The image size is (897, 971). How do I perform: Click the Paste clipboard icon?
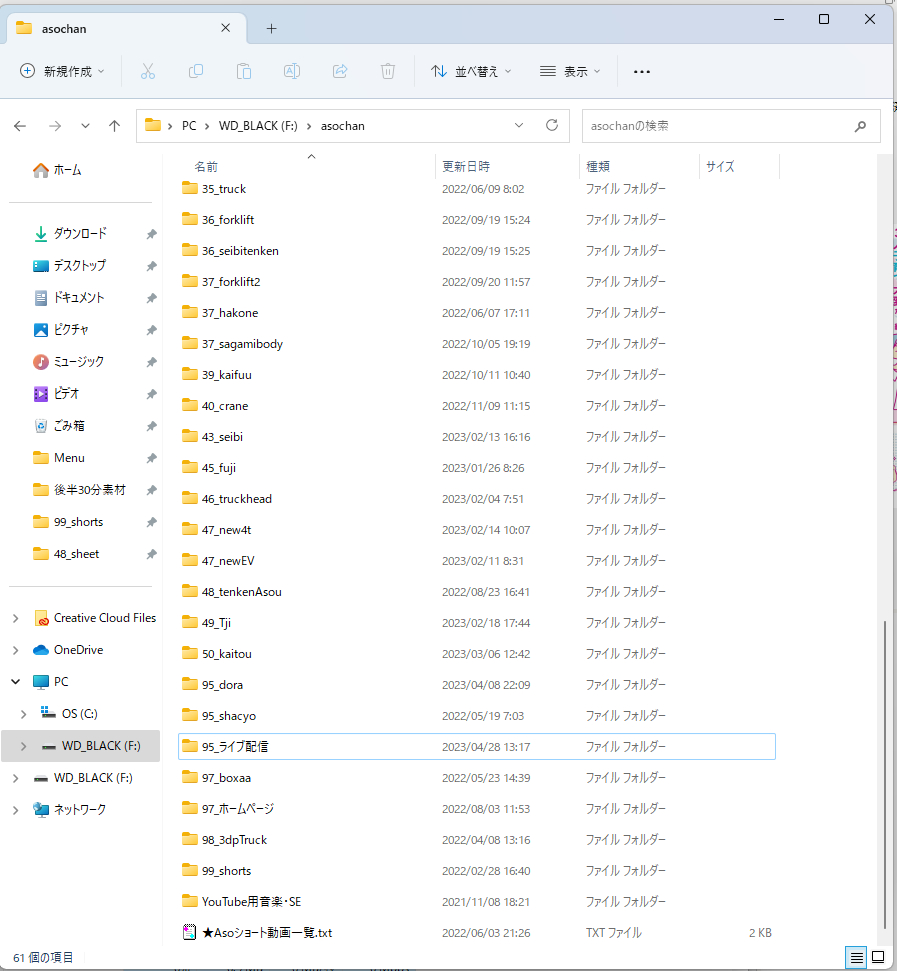[244, 71]
